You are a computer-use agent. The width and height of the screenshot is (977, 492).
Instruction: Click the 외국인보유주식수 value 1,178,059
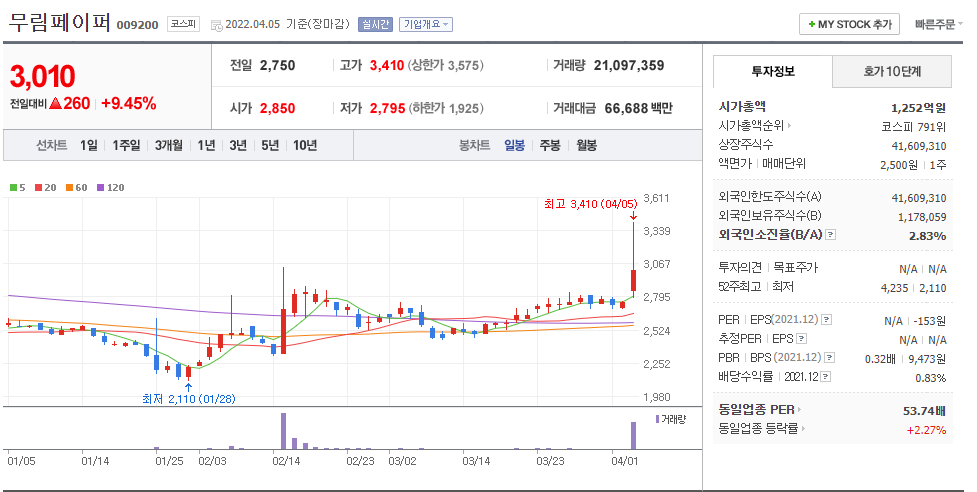tap(922, 217)
